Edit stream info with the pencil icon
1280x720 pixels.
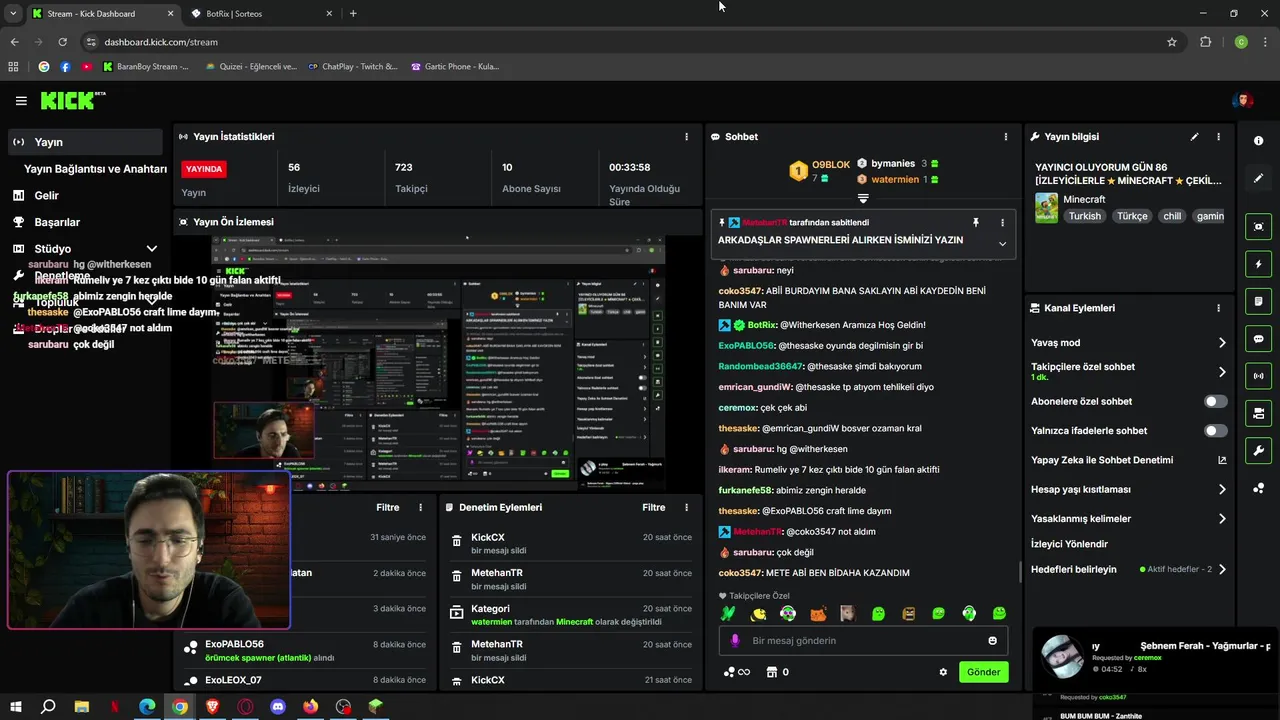[x=1194, y=137]
